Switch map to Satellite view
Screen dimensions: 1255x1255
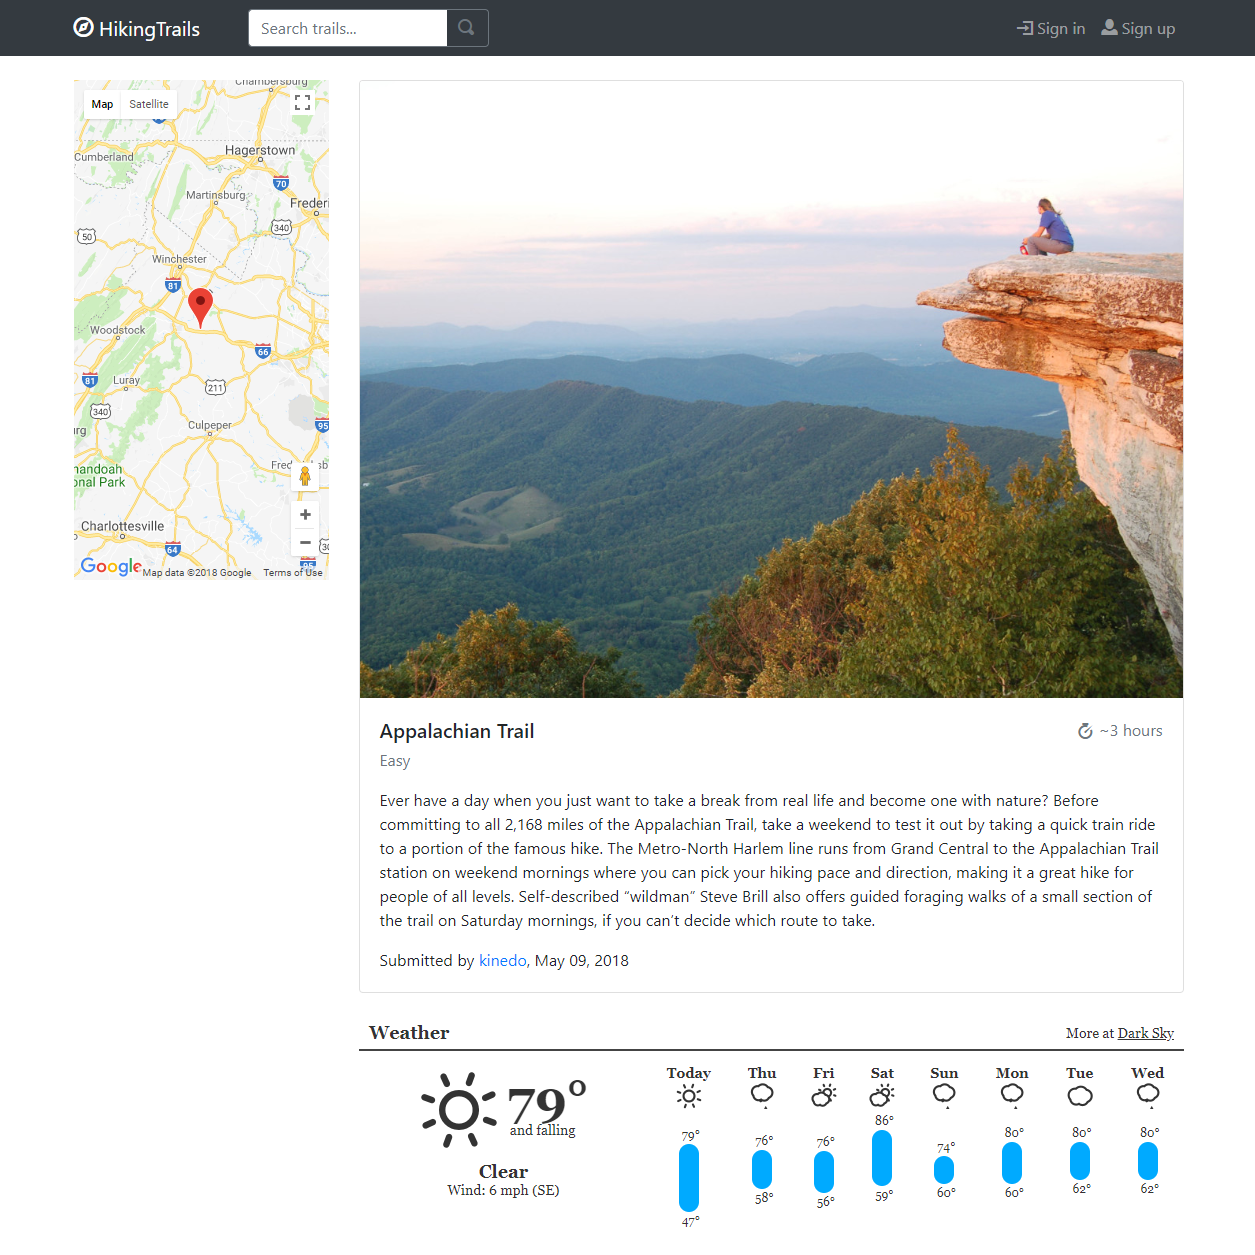pos(149,104)
